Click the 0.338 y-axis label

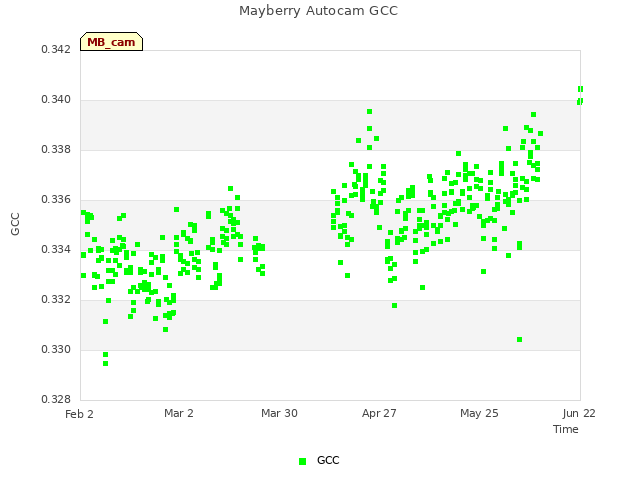coord(56,149)
